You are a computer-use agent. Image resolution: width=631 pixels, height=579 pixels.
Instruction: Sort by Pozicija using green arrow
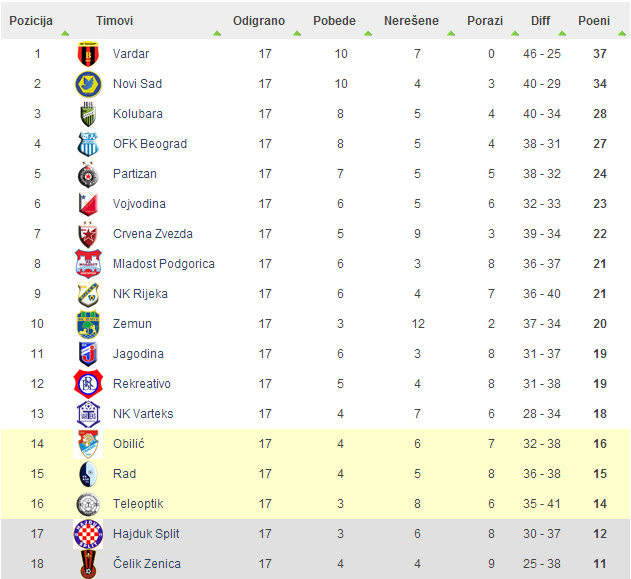65,33
